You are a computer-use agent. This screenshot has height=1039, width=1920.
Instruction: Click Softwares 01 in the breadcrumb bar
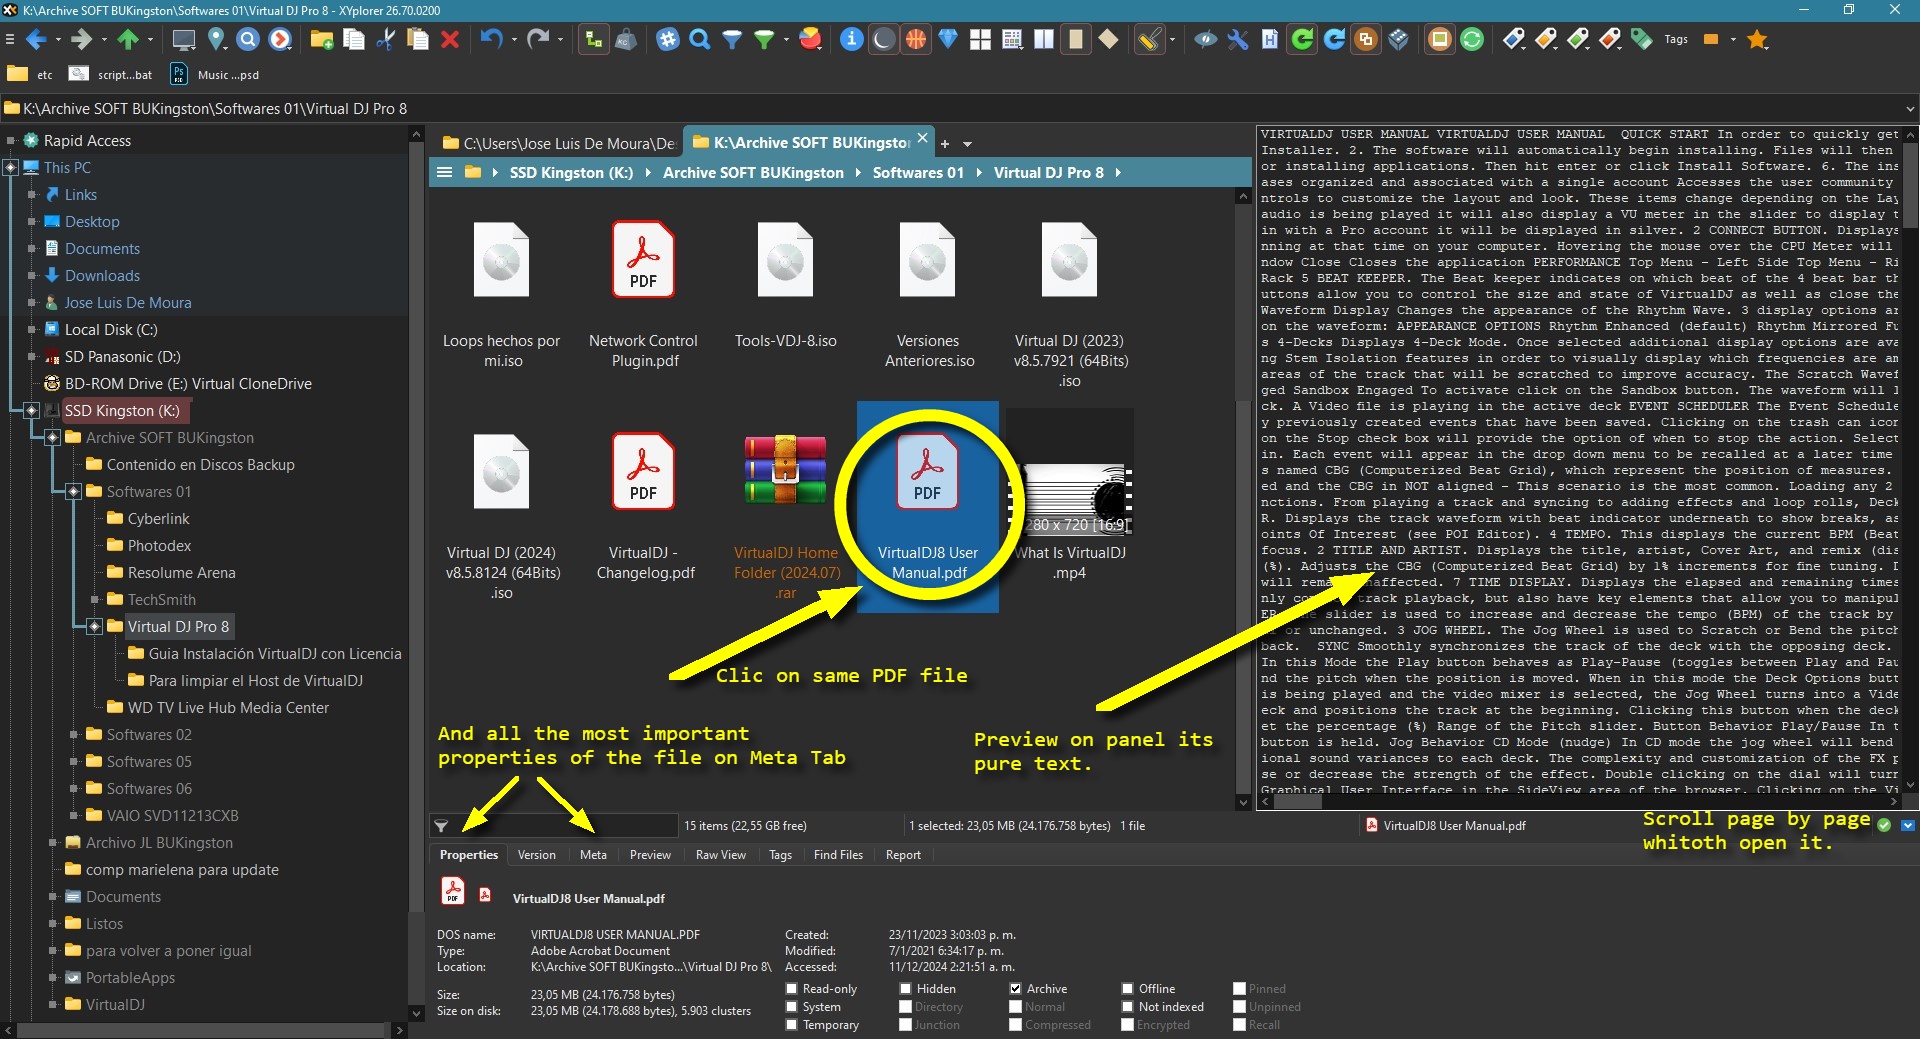coord(918,173)
